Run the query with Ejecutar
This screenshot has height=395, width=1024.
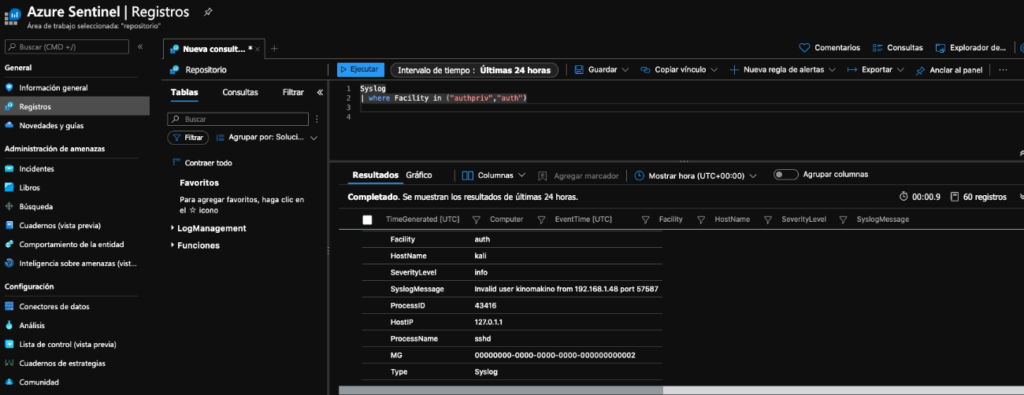click(x=360, y=69)
